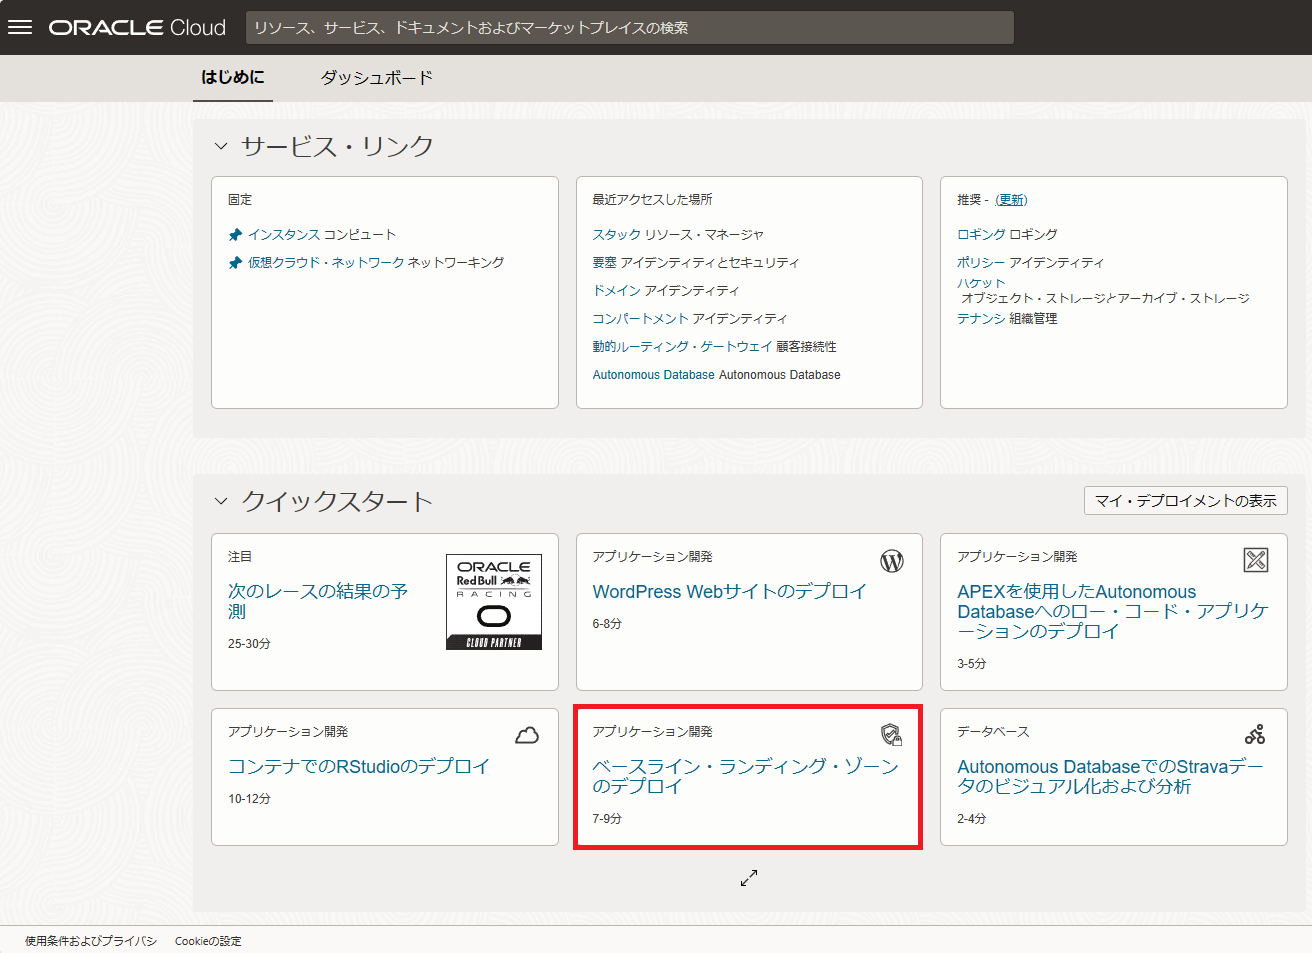
Task: Click the 3-5分 duration text
Action: pyautogui.click(x=972, y=664)
